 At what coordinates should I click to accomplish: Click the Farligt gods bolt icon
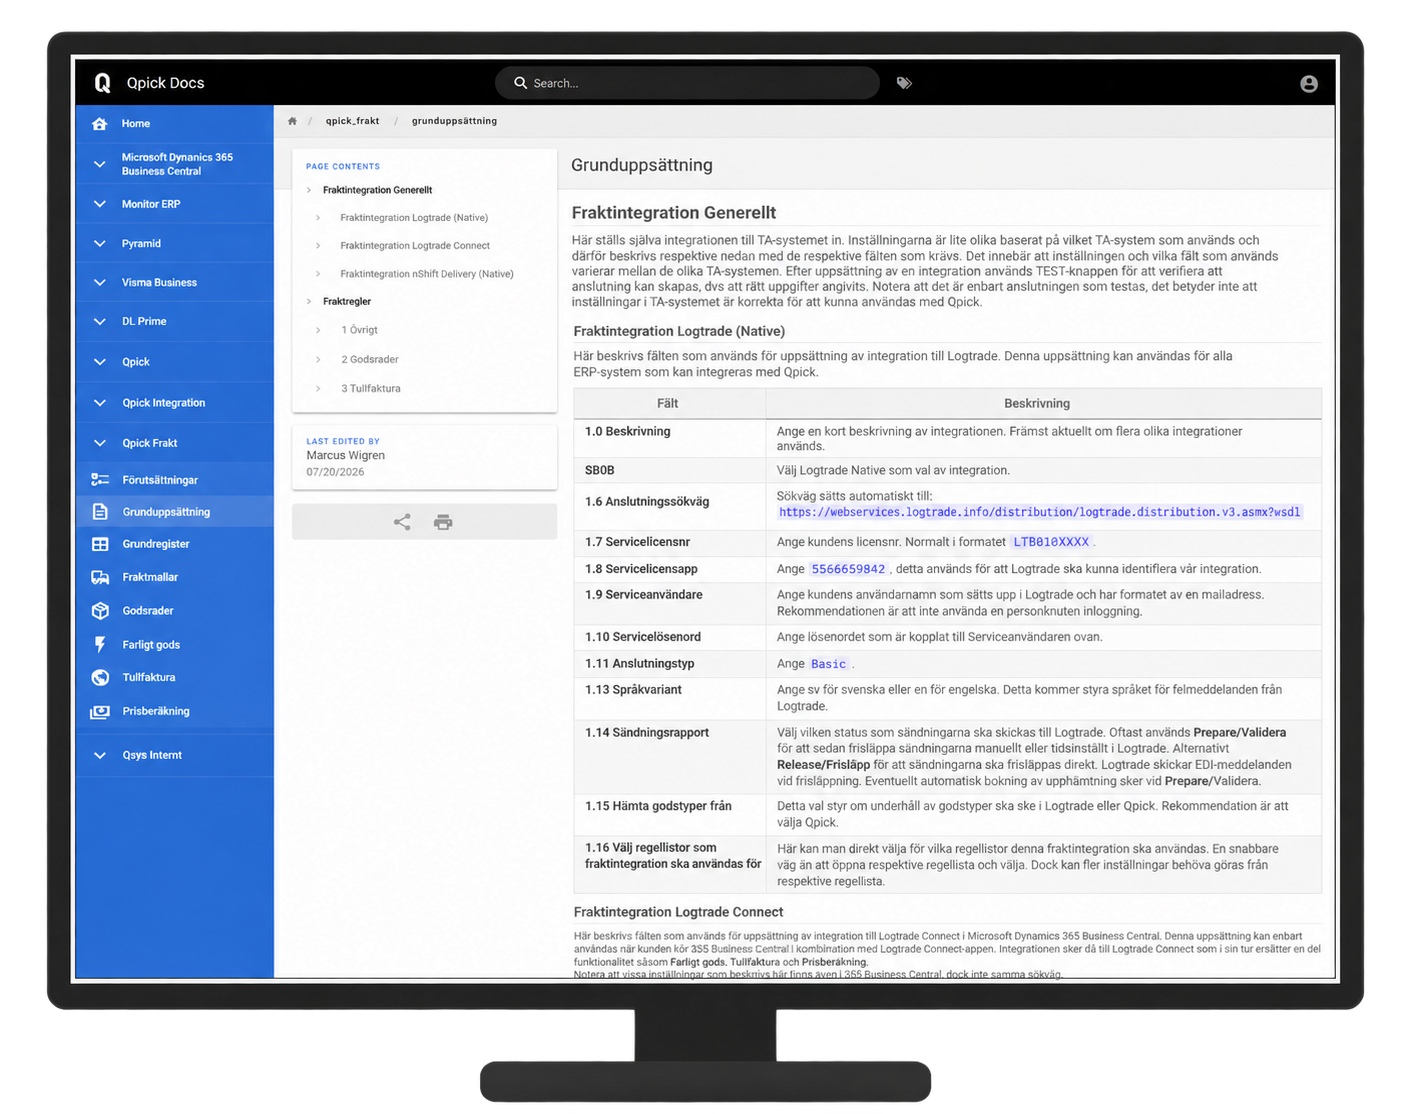[100, 645]
